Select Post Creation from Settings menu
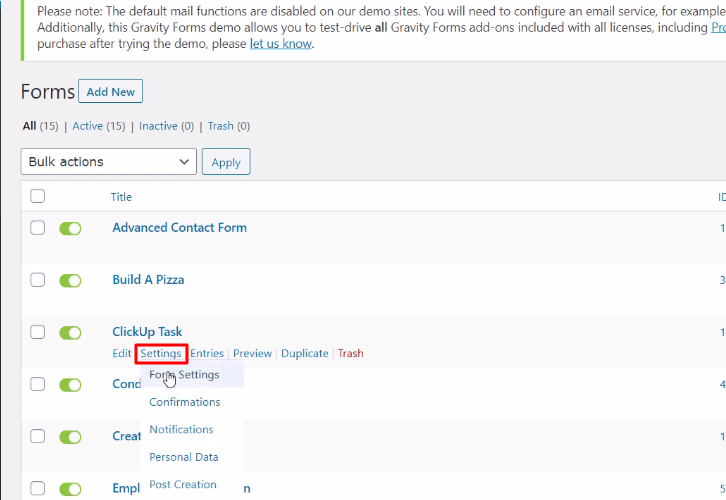Viewport: 726px width, 500px height. click(183, 484)
